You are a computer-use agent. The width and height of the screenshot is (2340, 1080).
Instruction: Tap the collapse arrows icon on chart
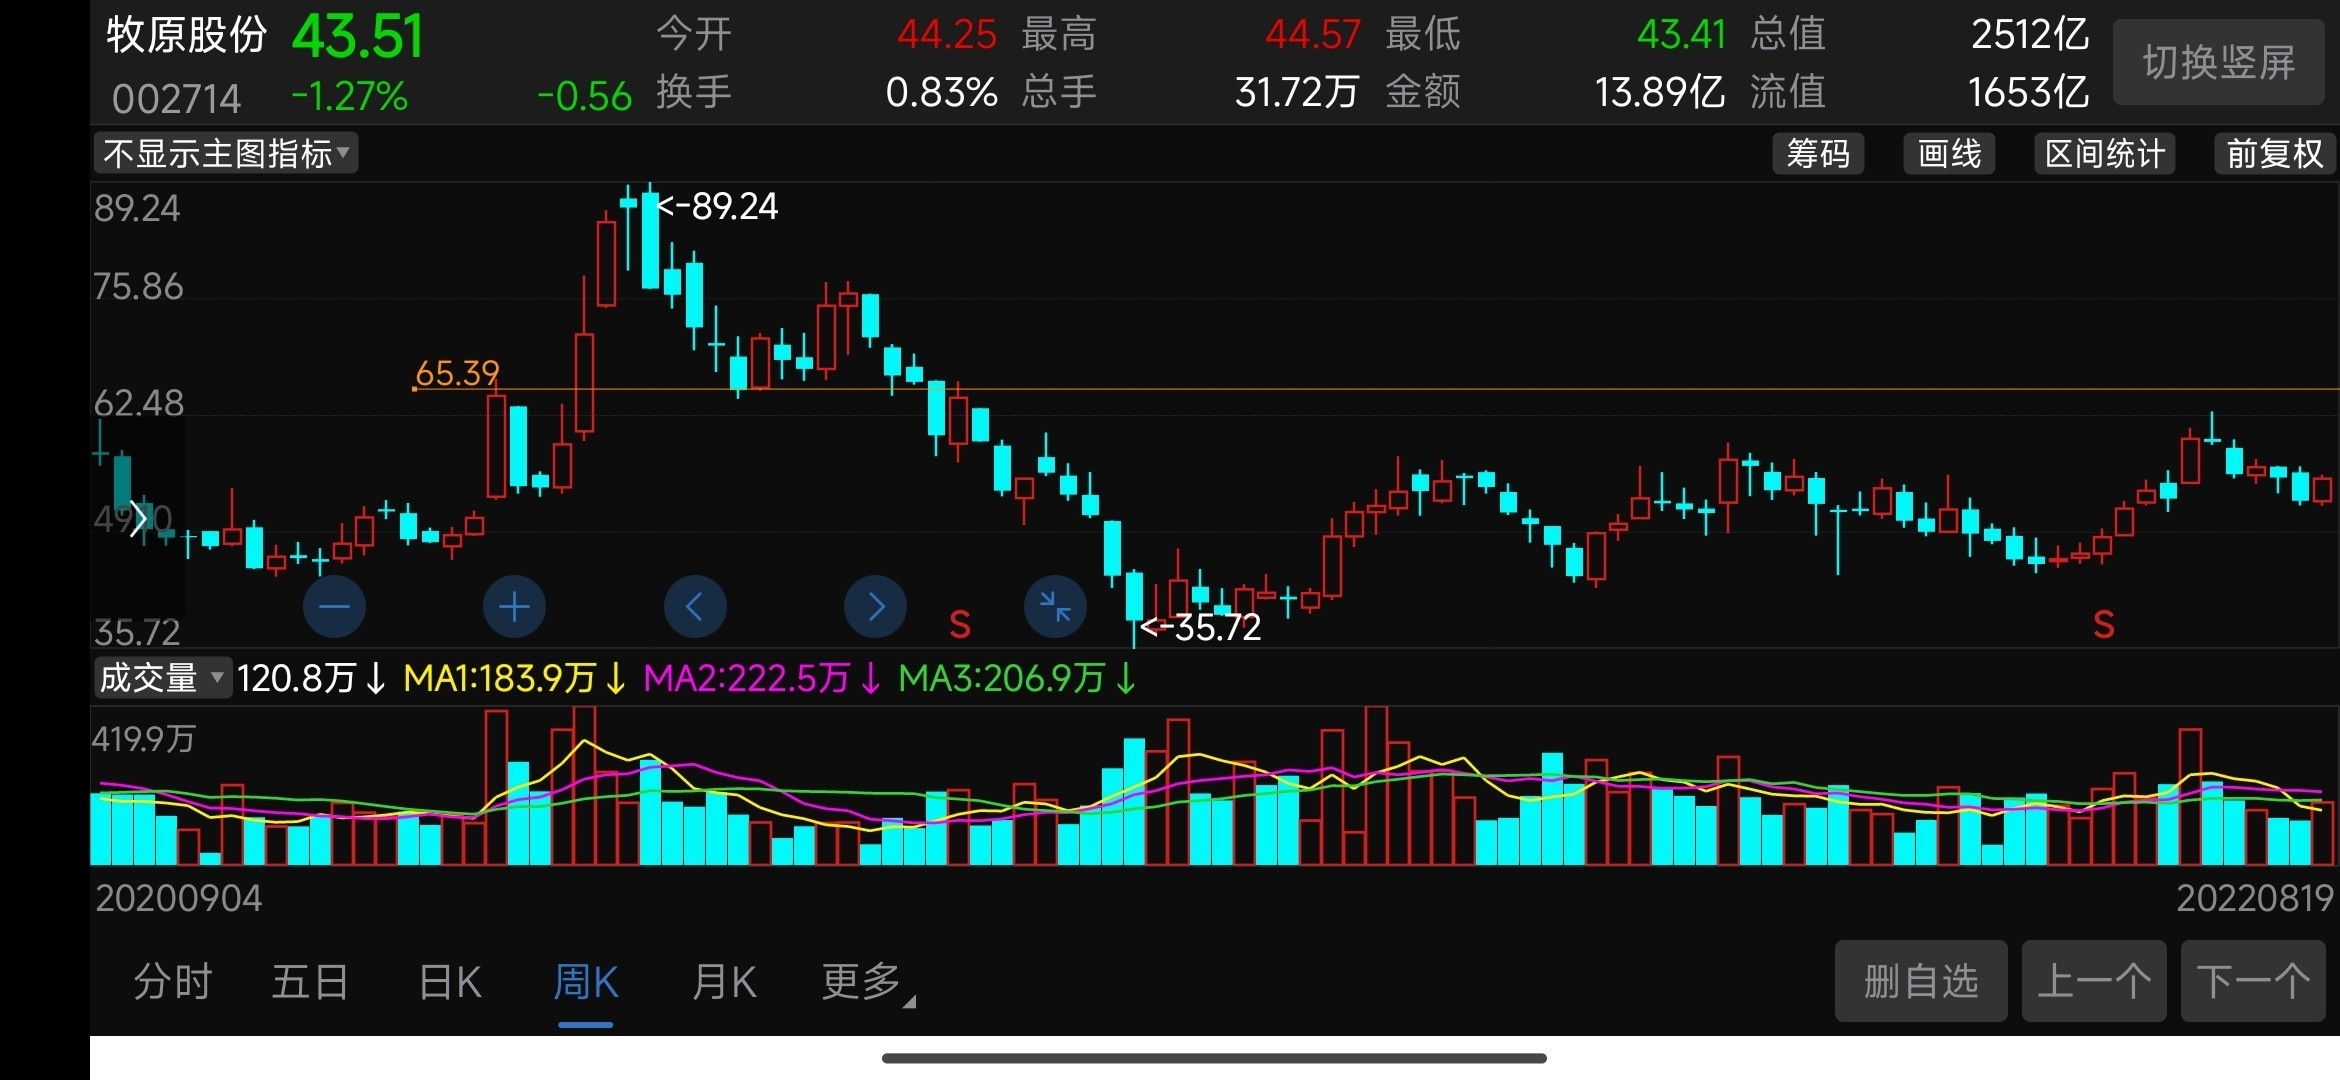click(1055, 606)
